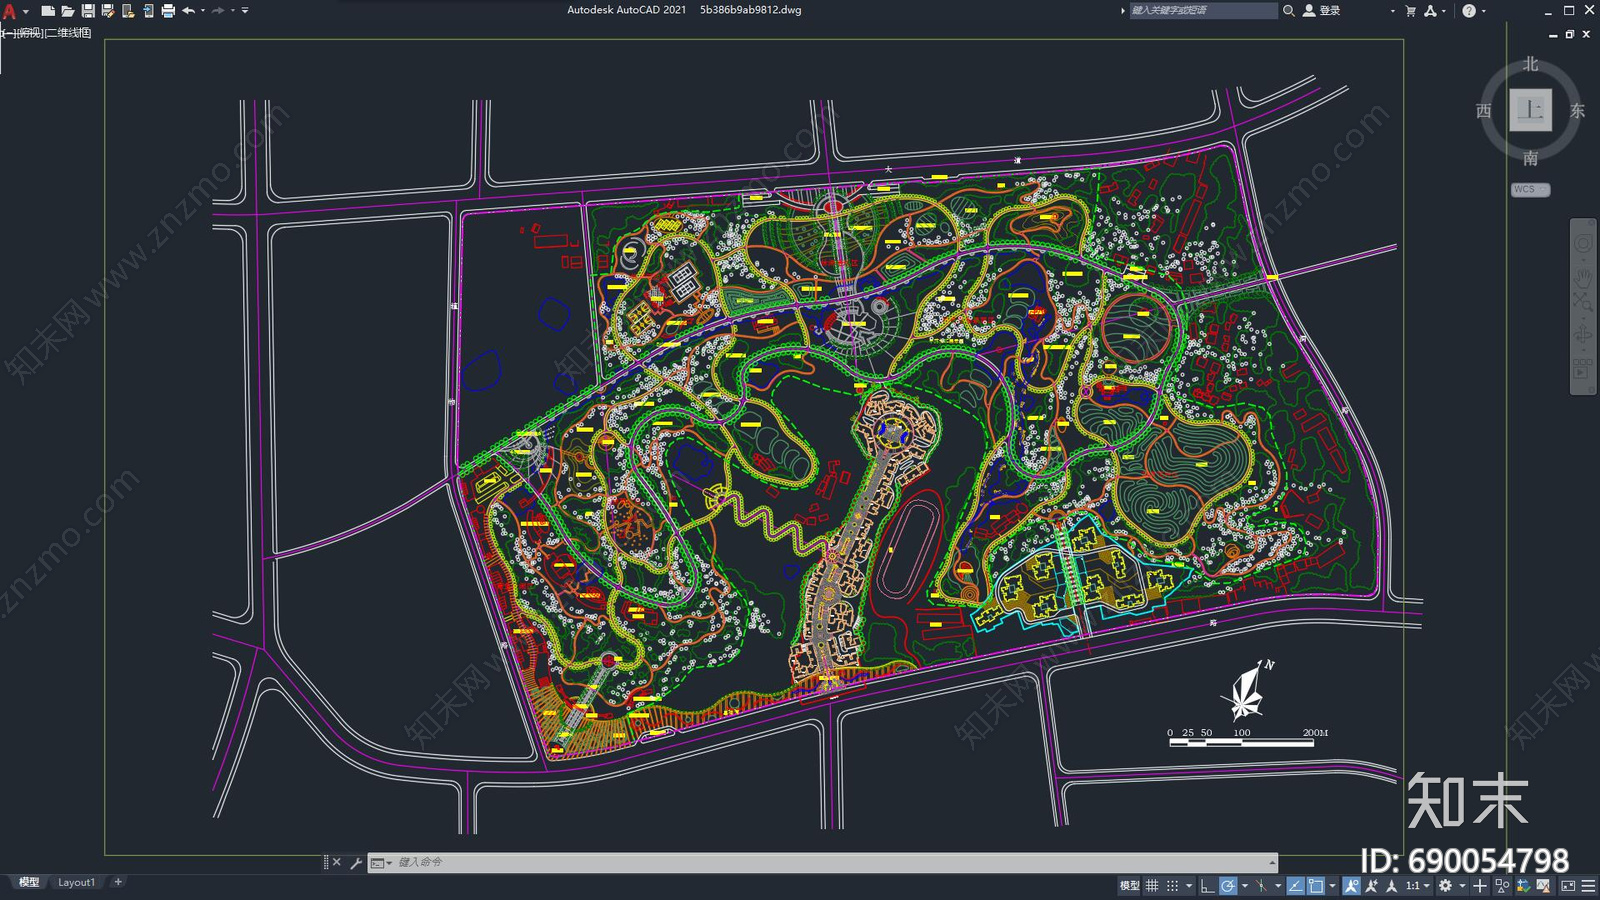Open a file with the Open folder icon
This screenshot has height=900, width=1600.
point(67,11)
